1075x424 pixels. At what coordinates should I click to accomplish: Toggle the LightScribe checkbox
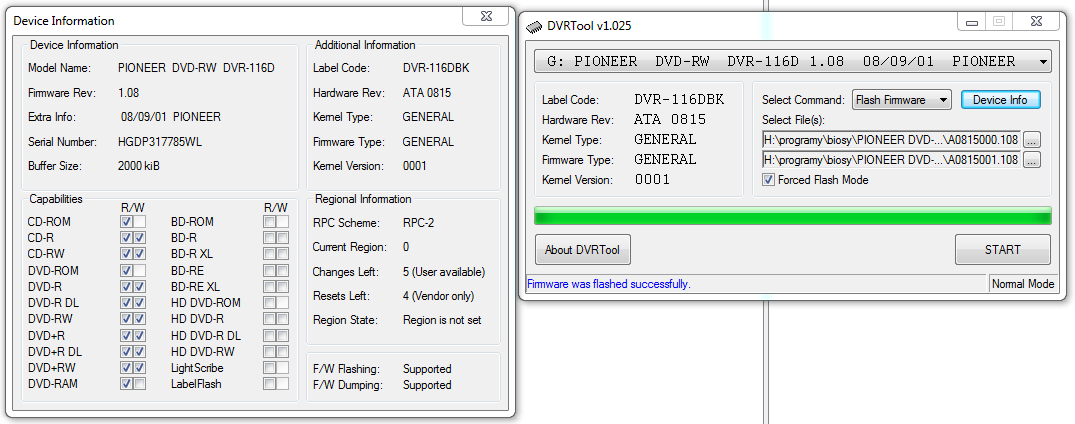click(x=269, y=368)
